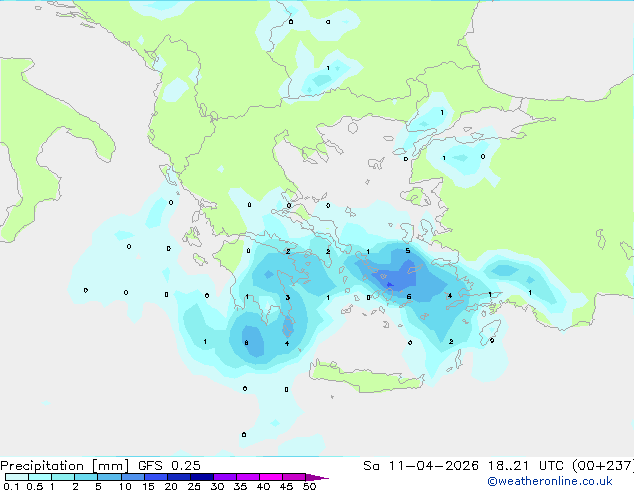Click the map precipitation value "8"
Image resolution: width=634 pixels, height=490 pixels.
point(246,343)
